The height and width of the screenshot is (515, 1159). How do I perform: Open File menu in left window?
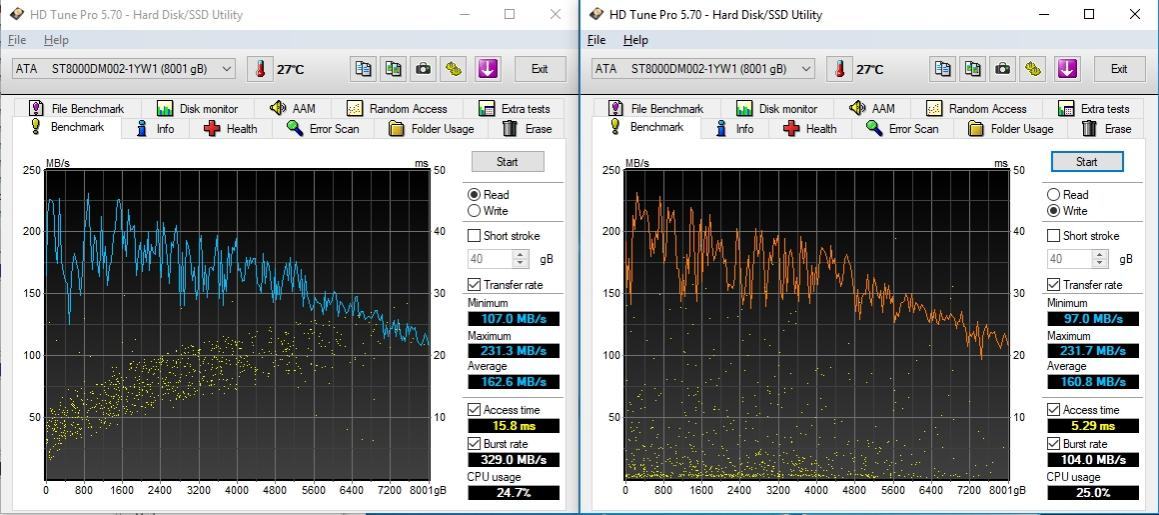click(x=17, y=40)
